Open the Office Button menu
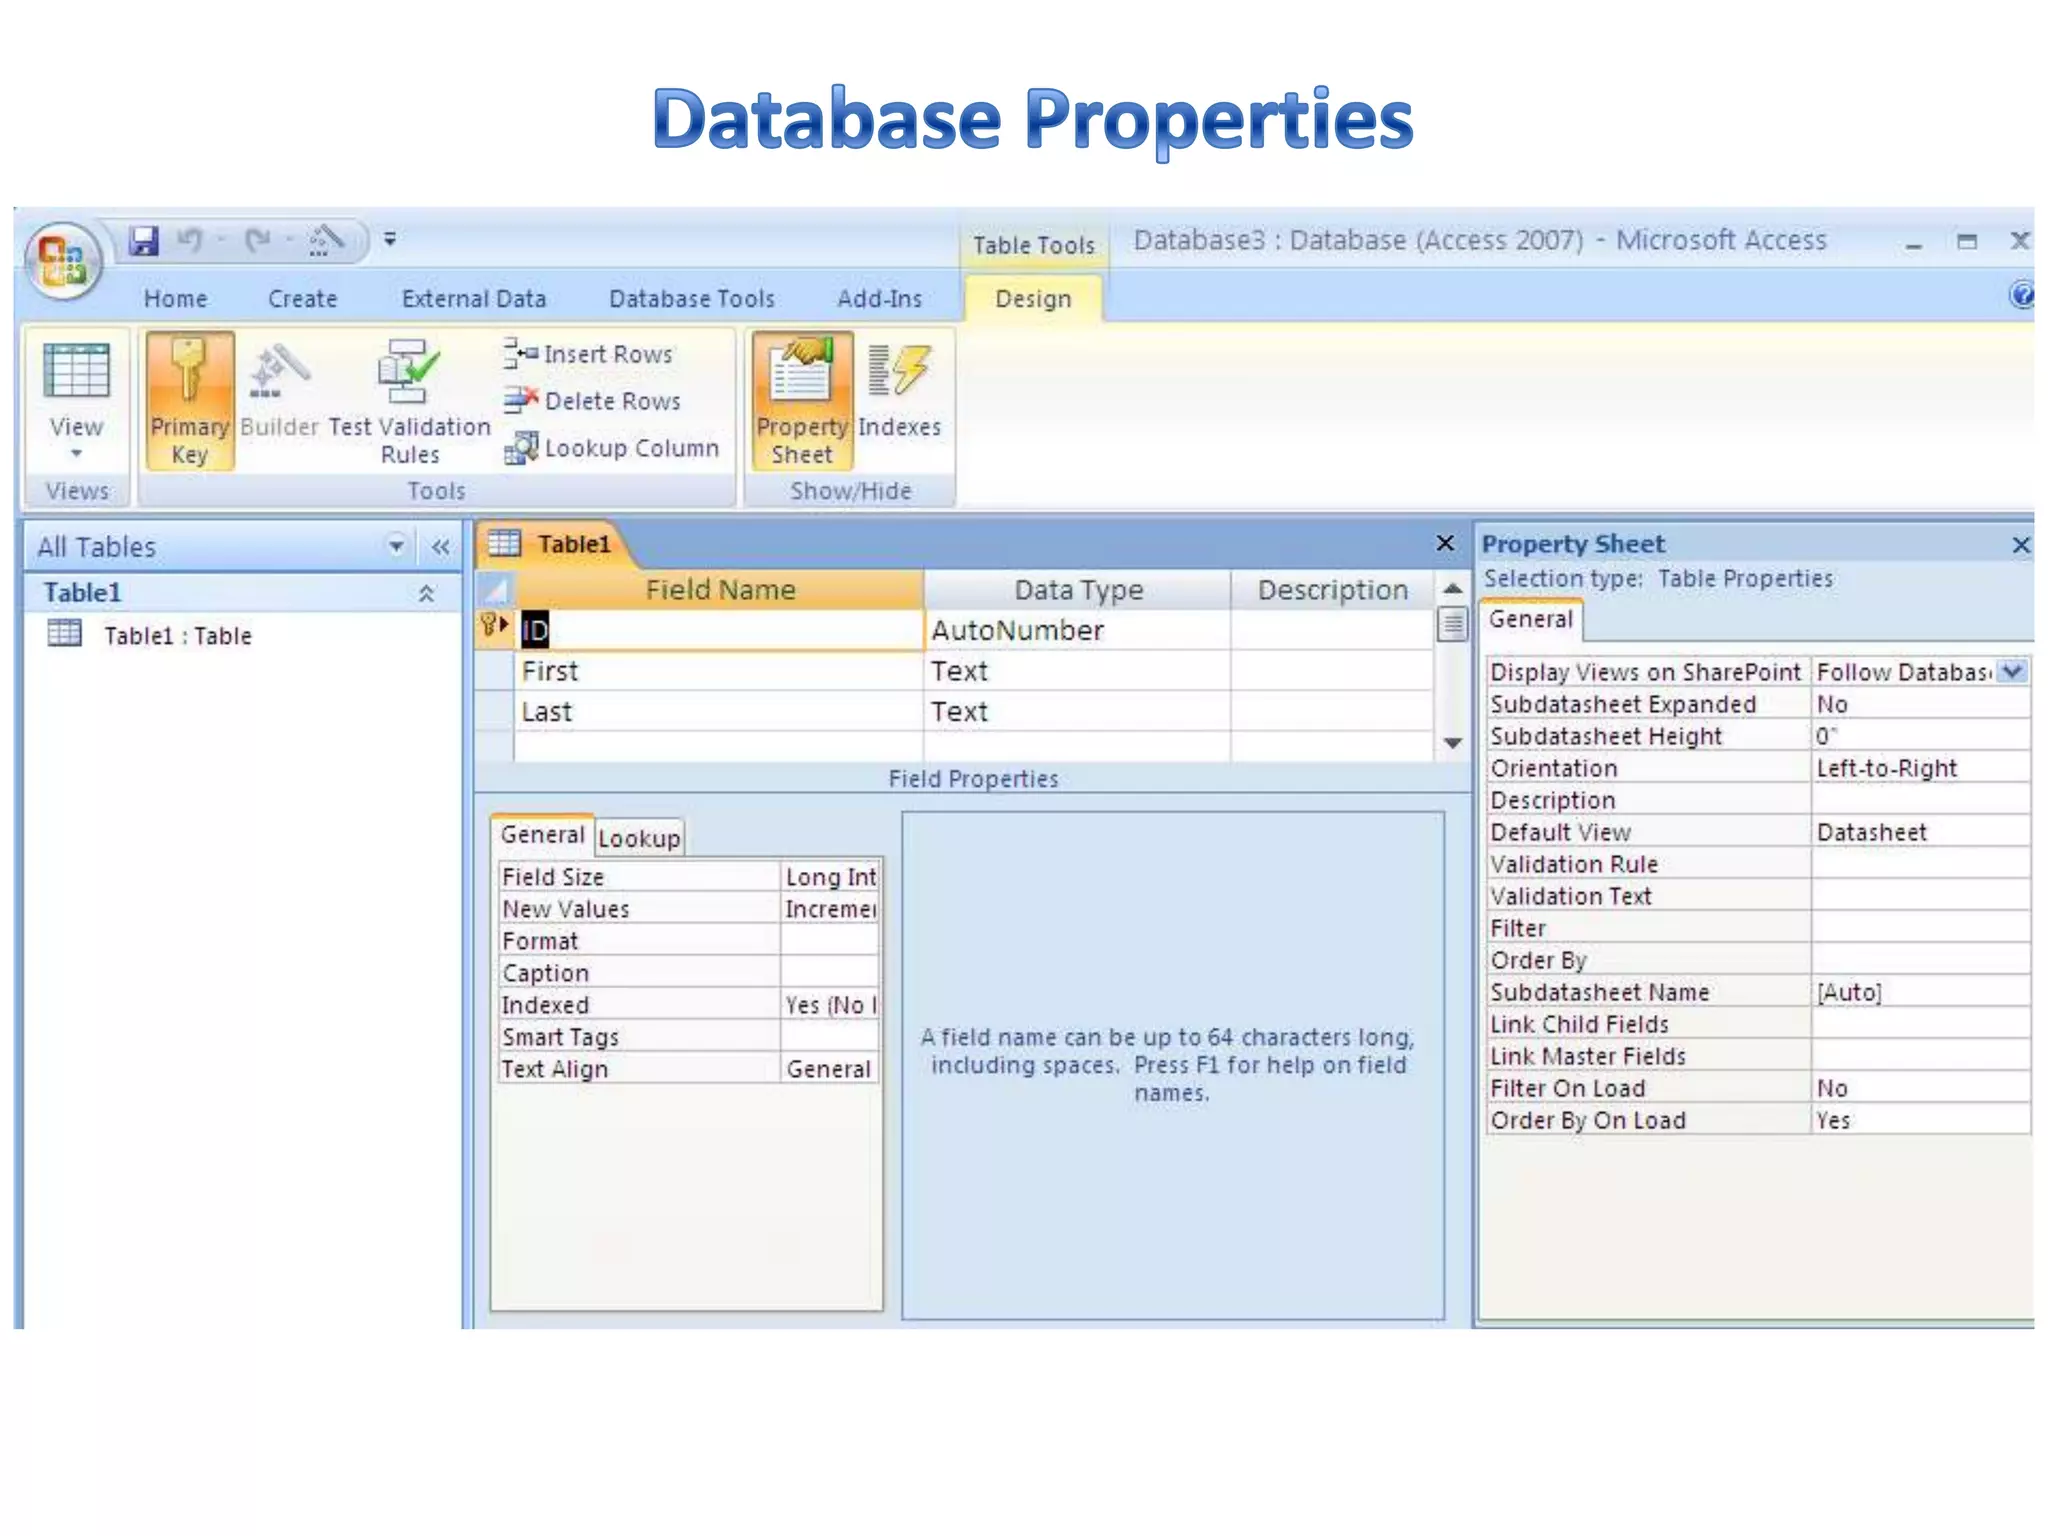Screen dimensions: 2048x1536 tap(64, 261)
